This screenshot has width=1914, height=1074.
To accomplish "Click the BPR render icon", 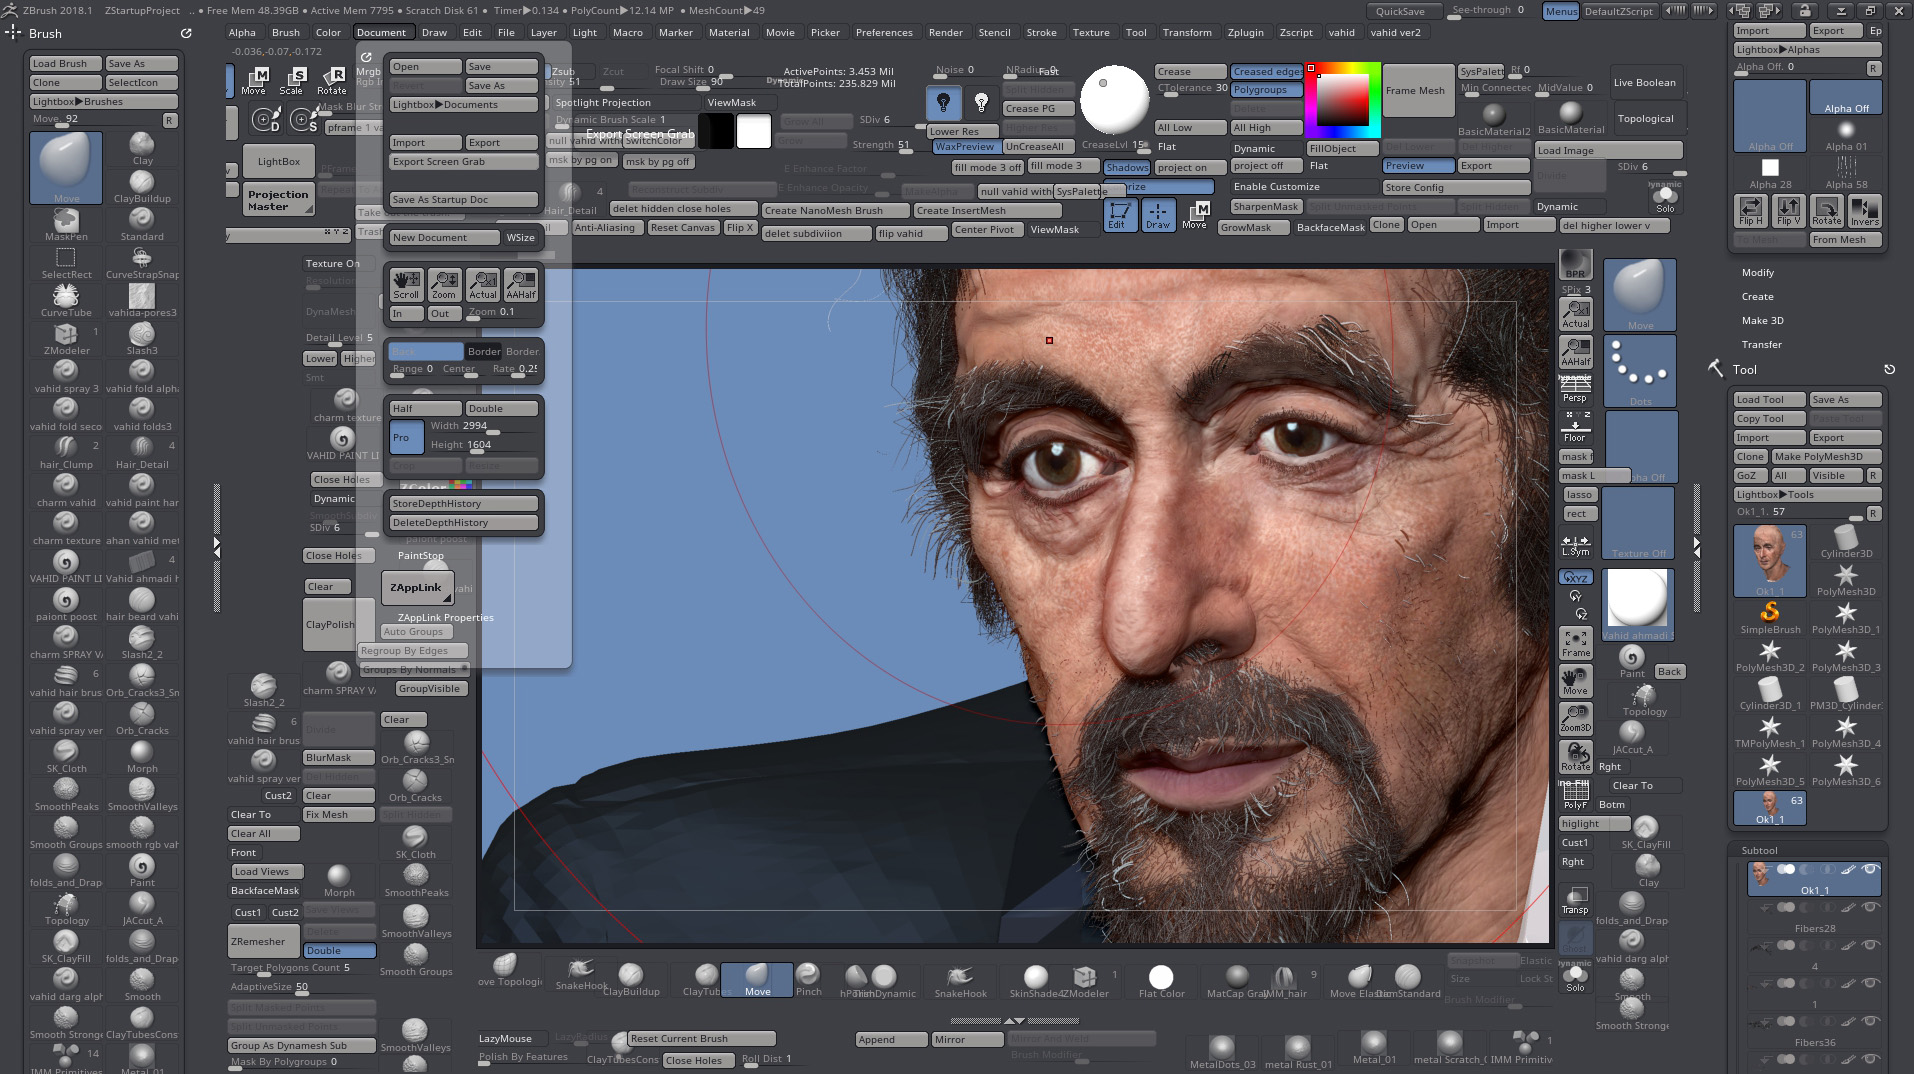I will 1576,265.
